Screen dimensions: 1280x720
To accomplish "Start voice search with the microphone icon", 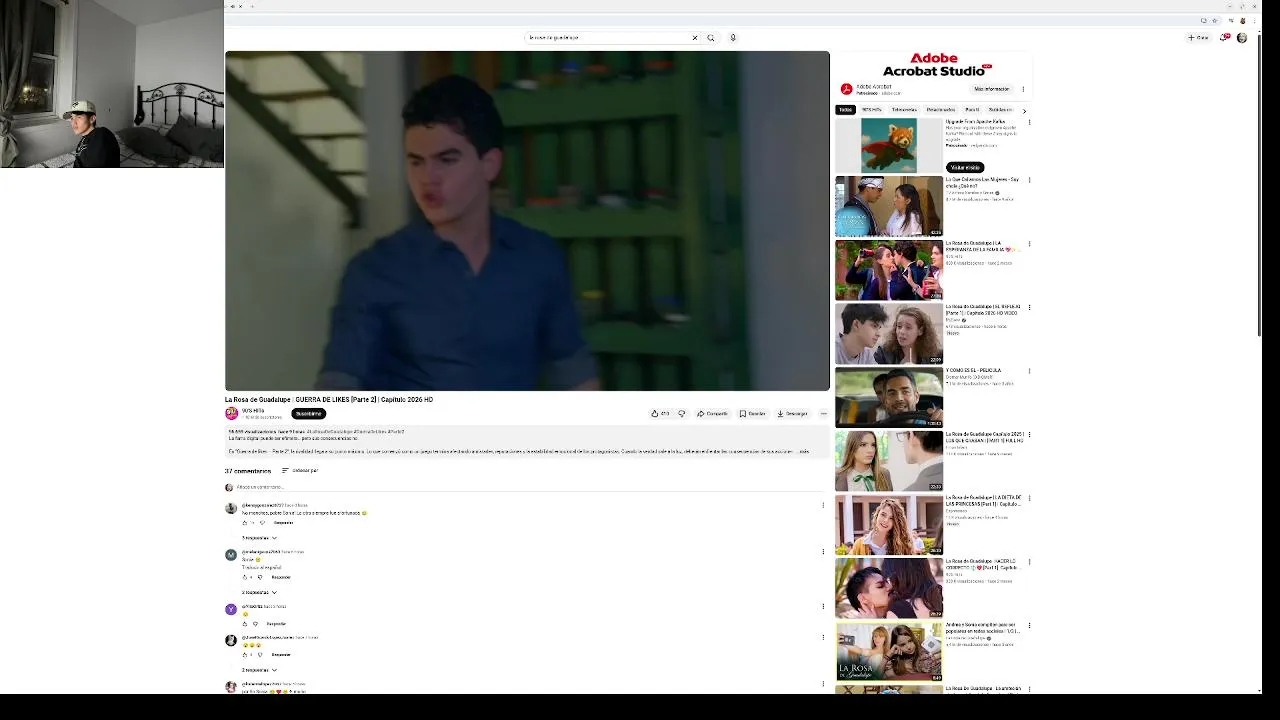I will (733, 38).
